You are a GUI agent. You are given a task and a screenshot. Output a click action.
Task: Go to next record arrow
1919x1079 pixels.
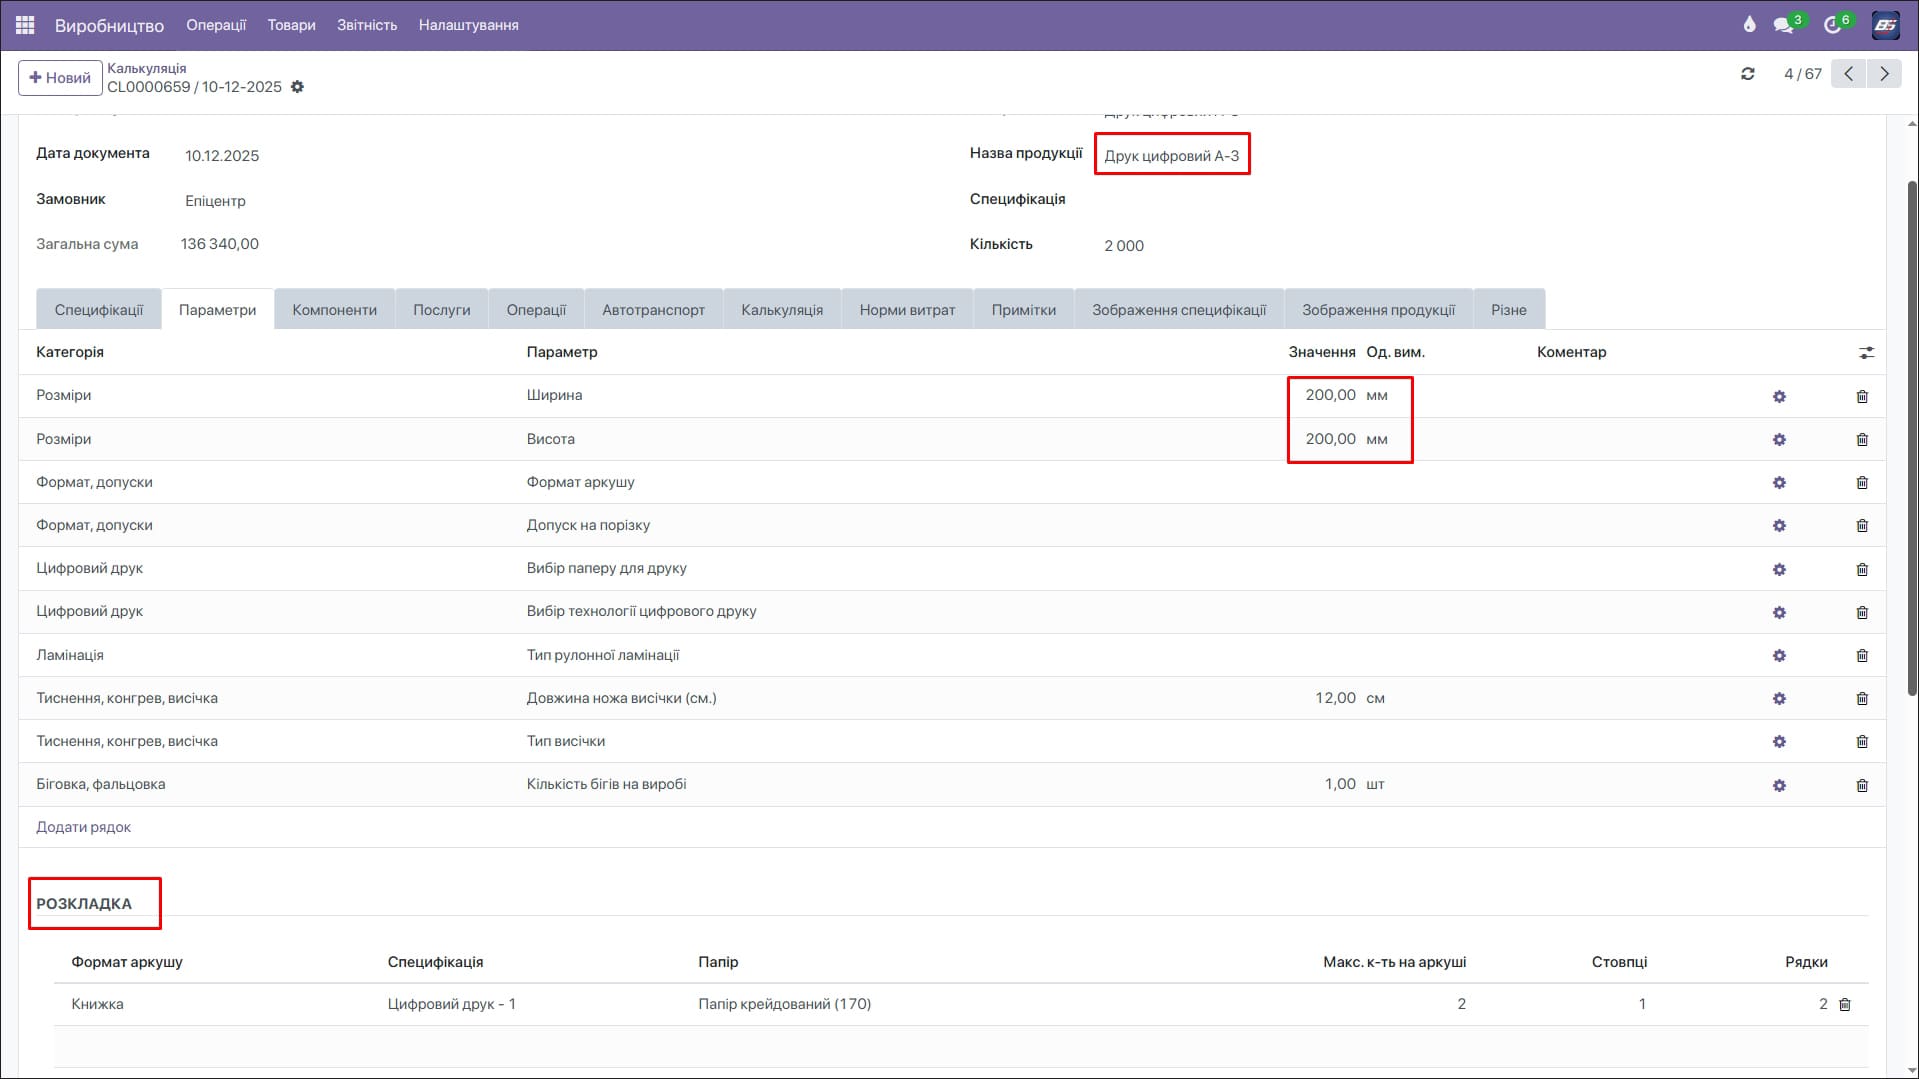point(1884,74)
